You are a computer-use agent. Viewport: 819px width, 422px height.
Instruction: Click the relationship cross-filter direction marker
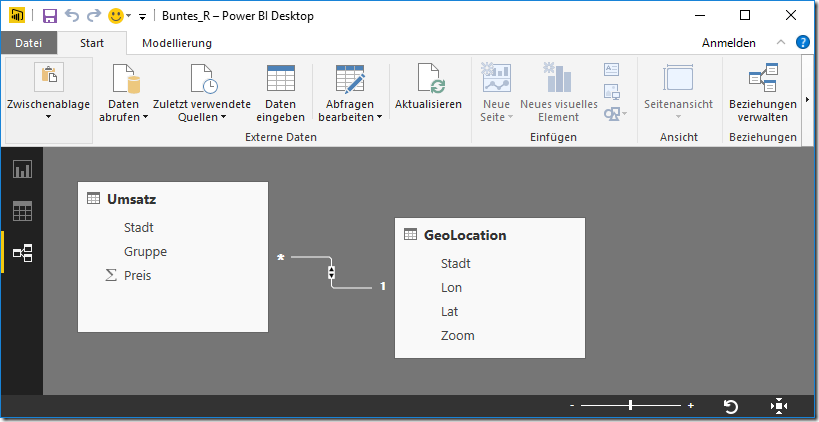pos(331,272)
